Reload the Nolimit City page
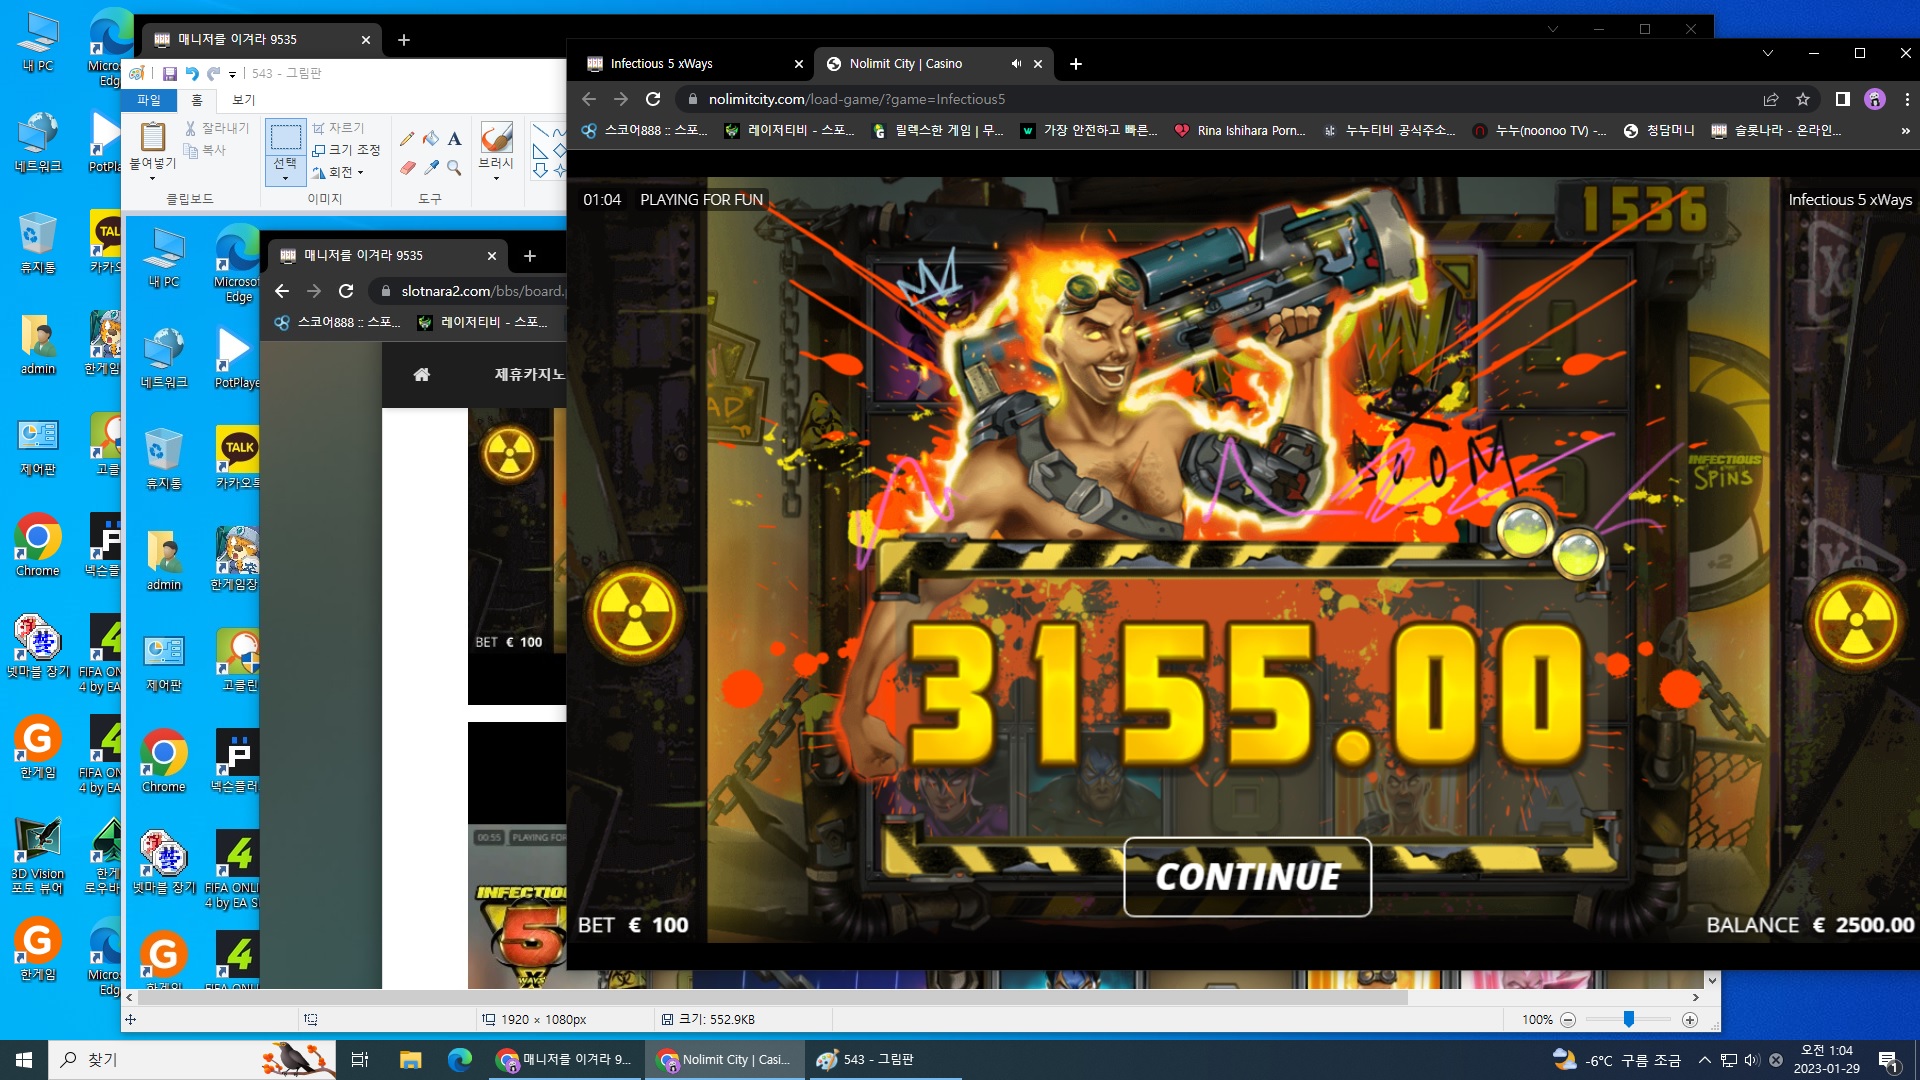 pos(653,99)
